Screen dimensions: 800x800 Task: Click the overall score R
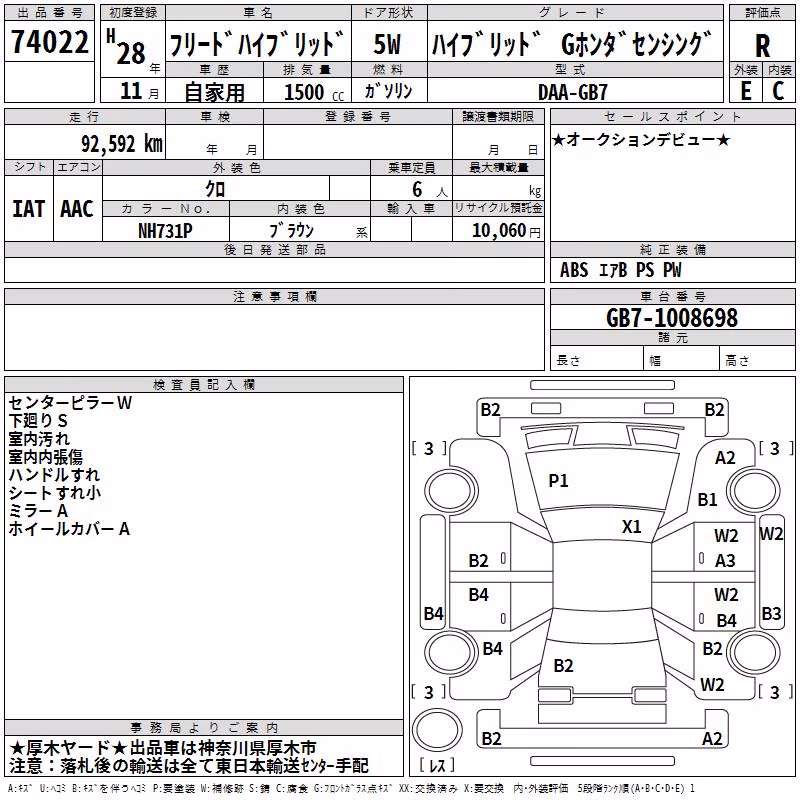pos(762,46)
